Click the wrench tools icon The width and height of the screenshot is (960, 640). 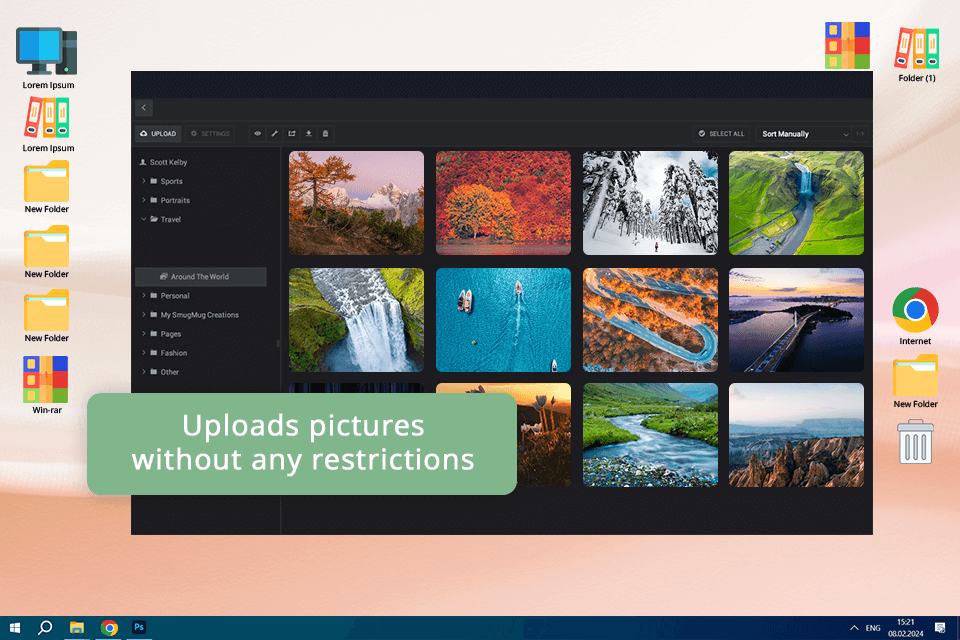275,134
